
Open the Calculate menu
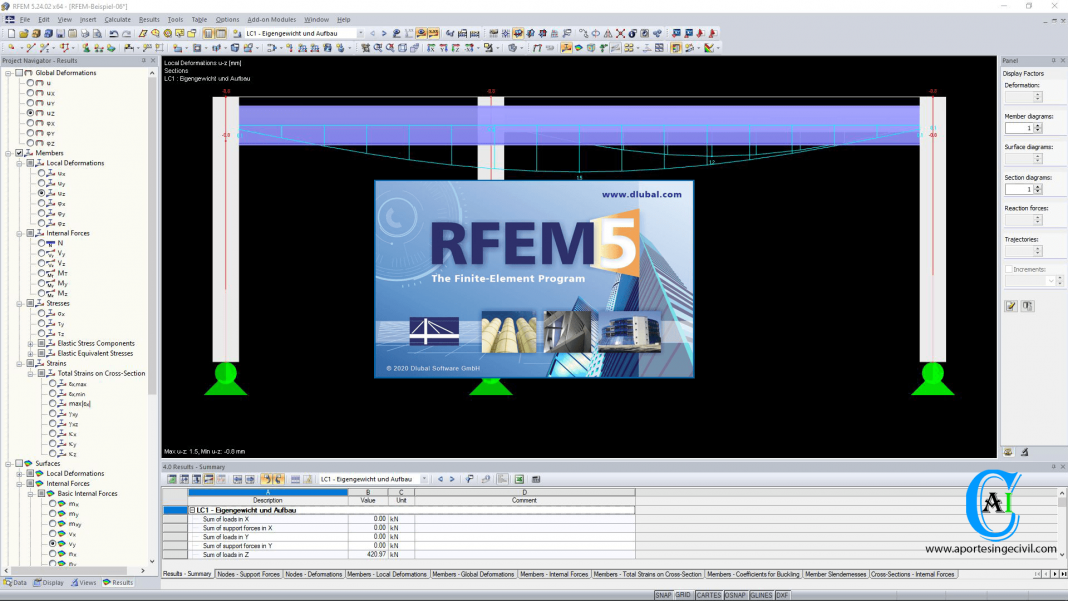pyautogui.click(x=117, y=19)
